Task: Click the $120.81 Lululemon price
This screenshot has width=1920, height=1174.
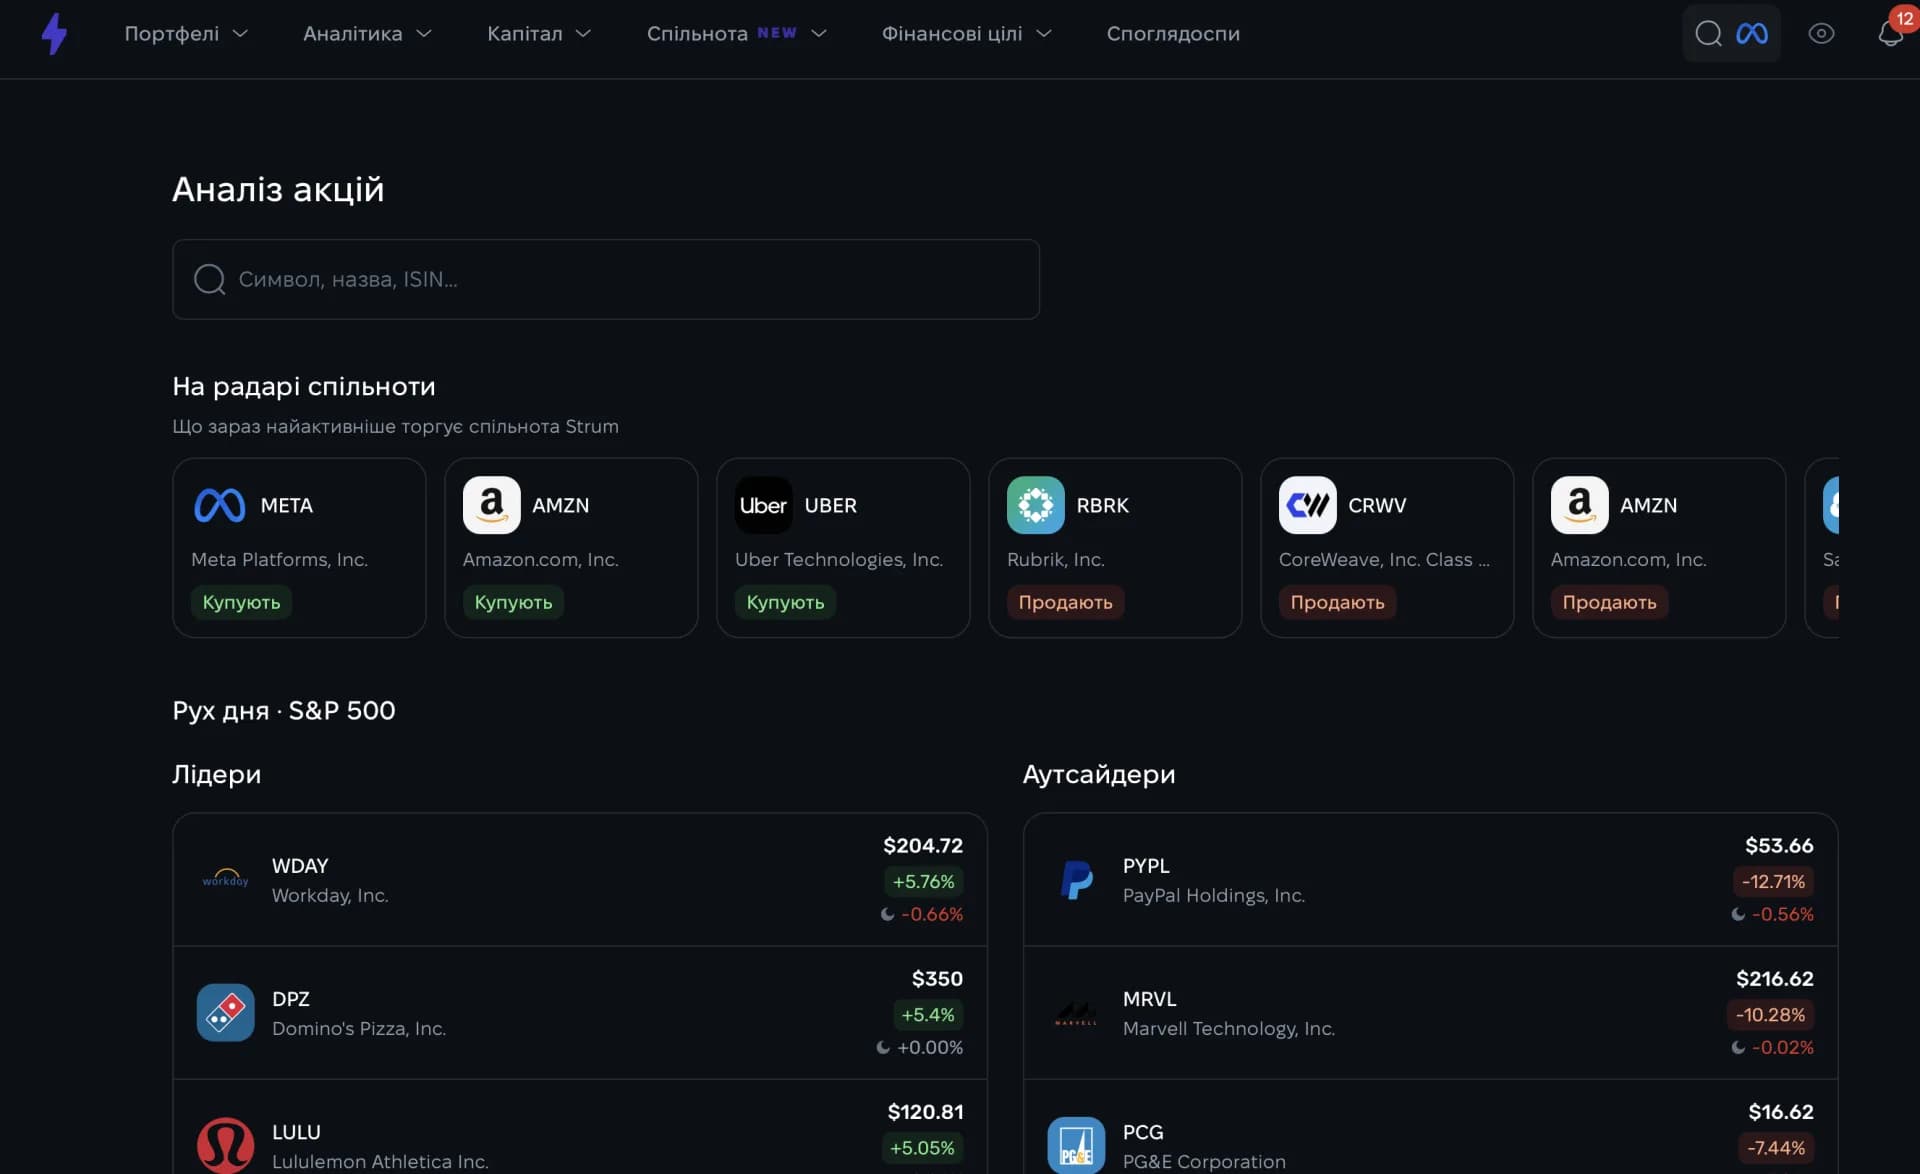Action: point(925,1111)
